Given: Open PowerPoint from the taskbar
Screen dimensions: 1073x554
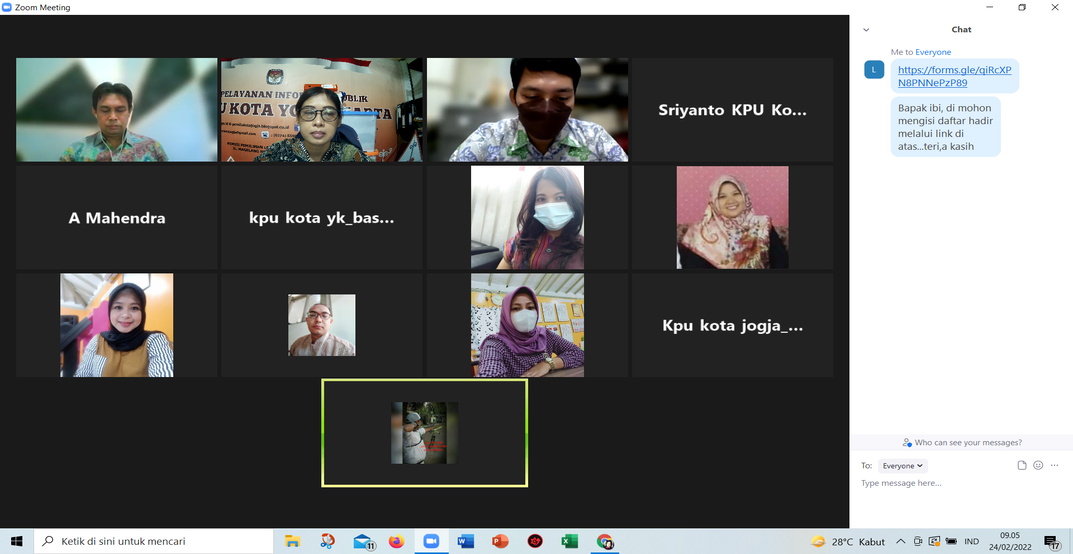Looking at the screenshot, I should pyautogui.click(x=500, y=541).
